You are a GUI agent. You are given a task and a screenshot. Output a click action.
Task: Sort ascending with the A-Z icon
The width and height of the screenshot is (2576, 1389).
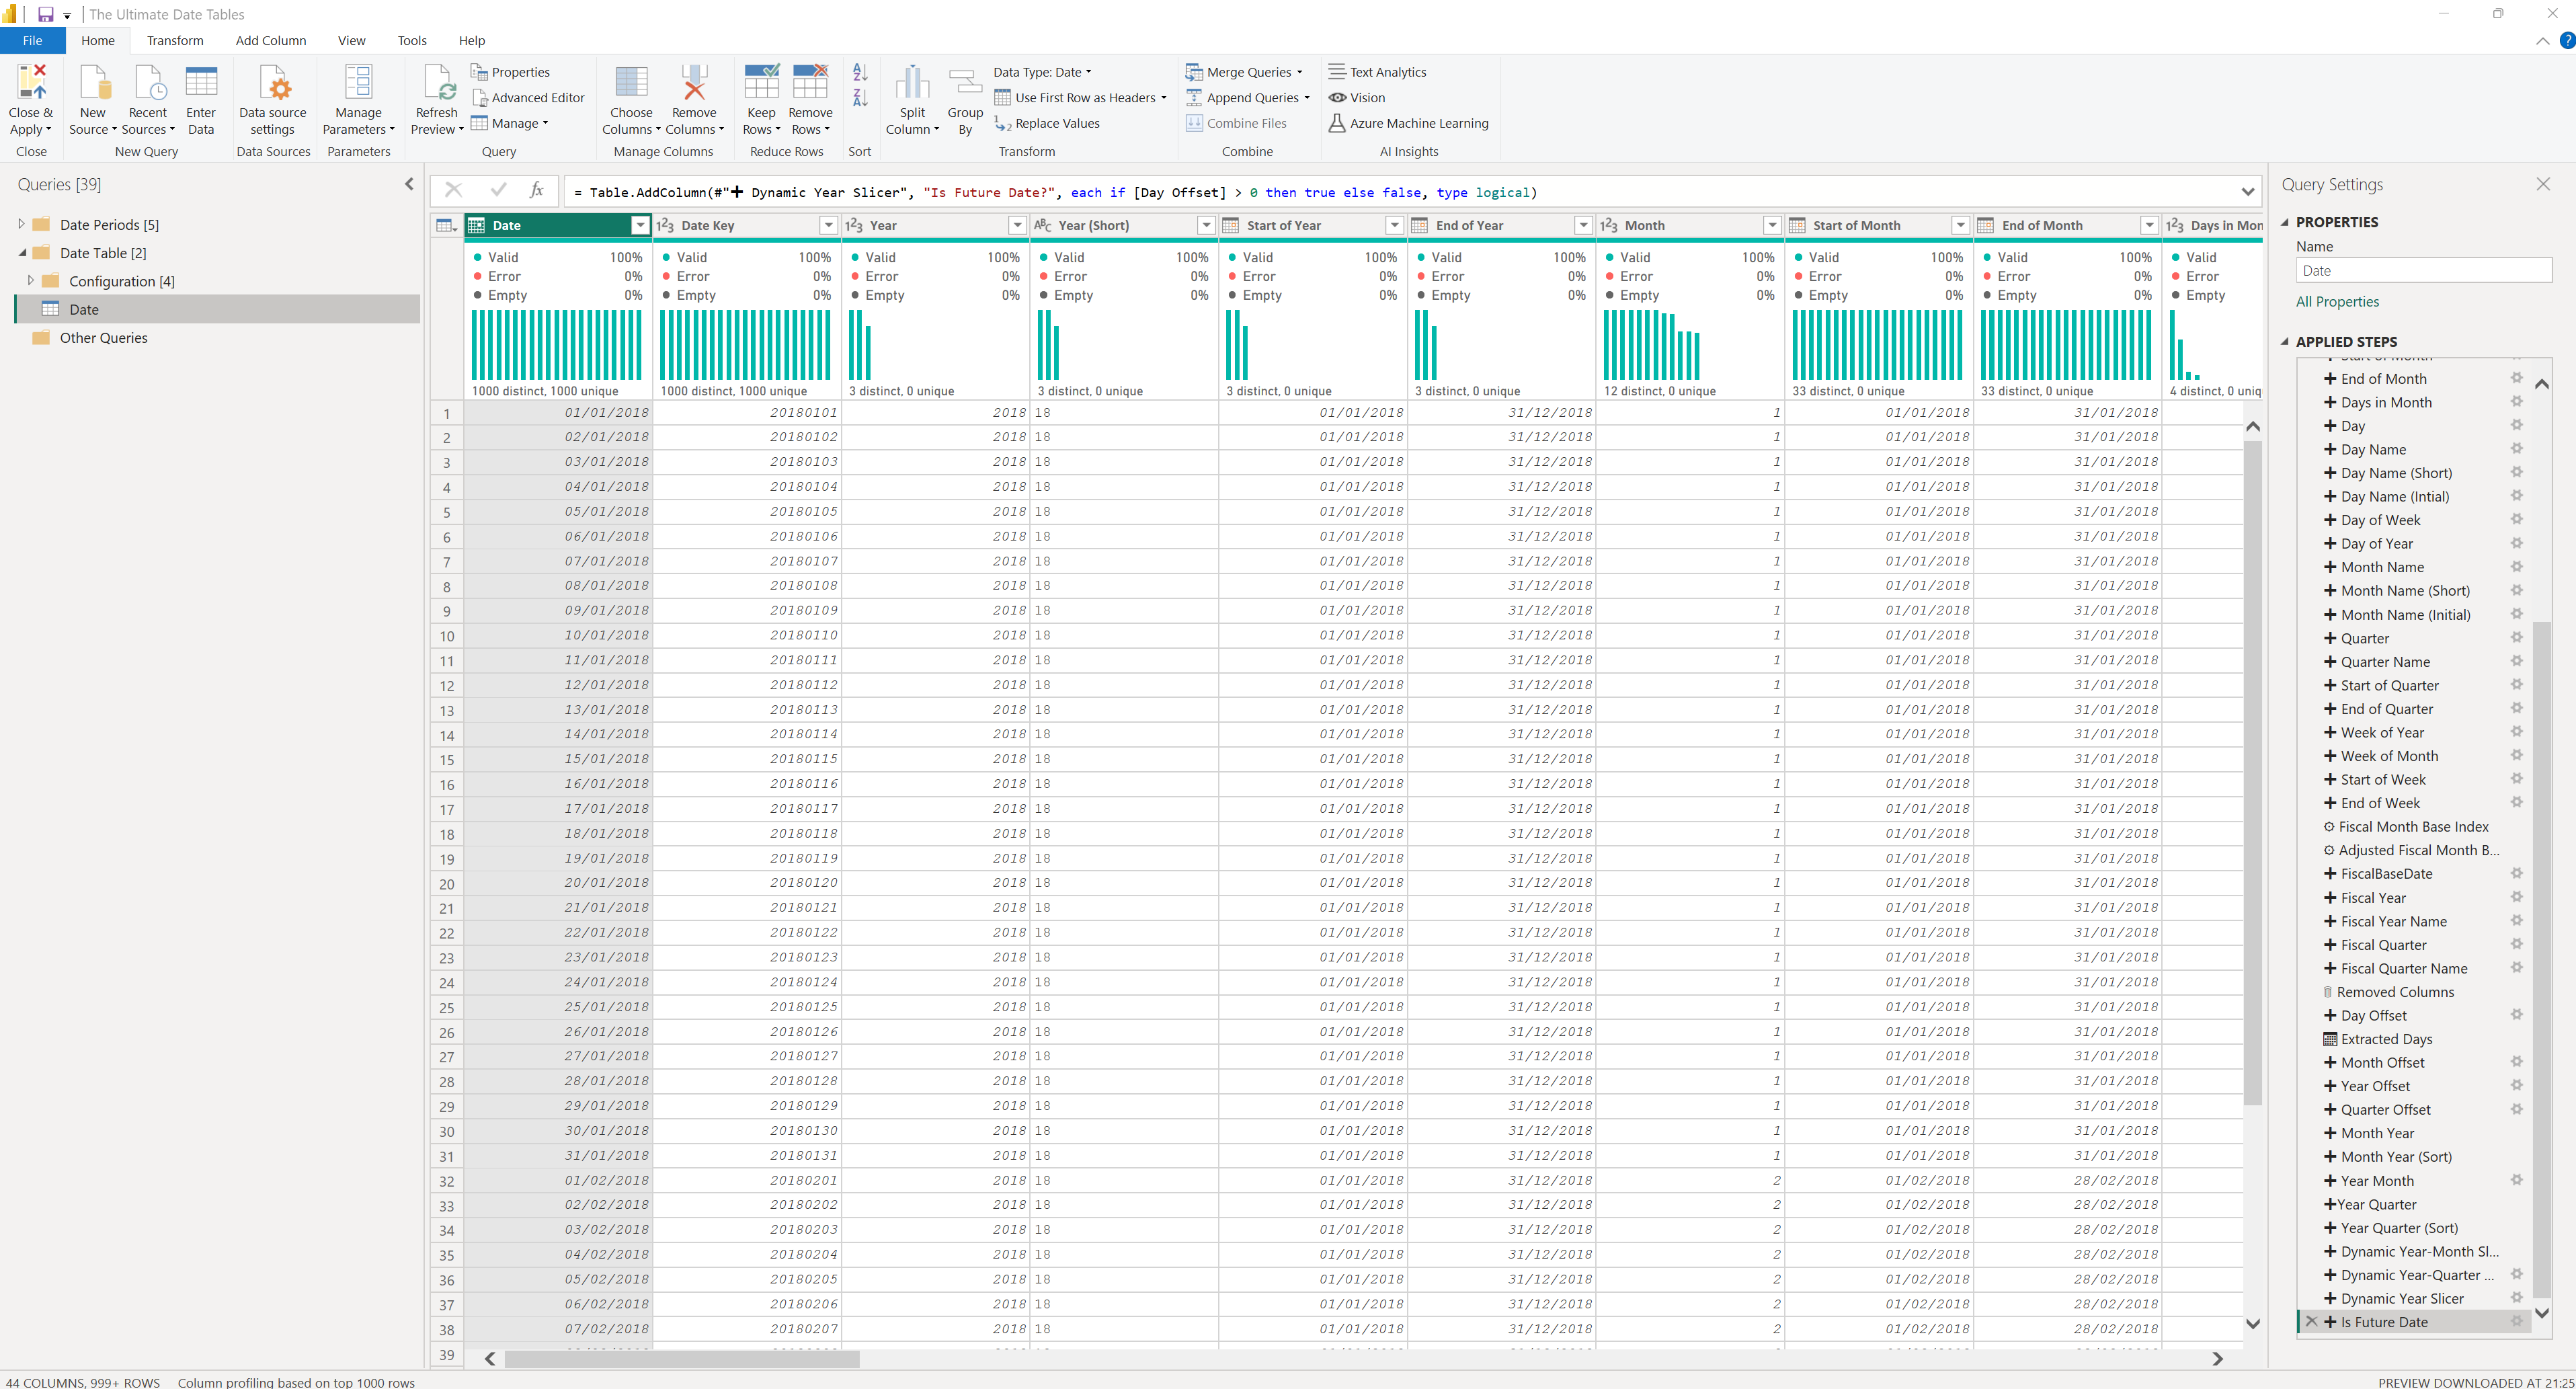click(x=860, y=73)
